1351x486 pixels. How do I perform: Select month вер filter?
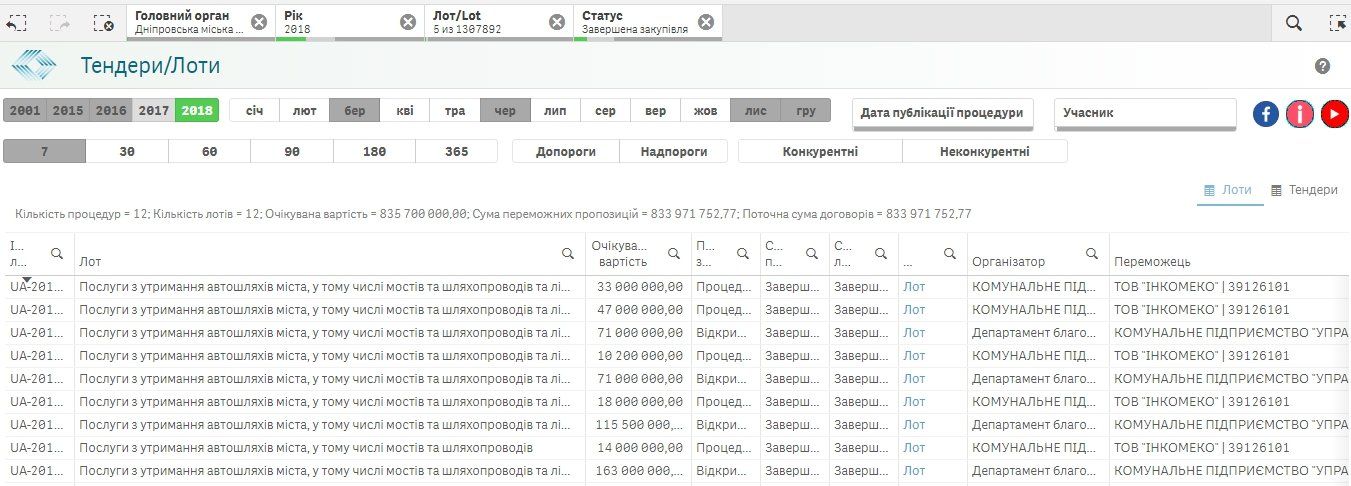(655, 111)
